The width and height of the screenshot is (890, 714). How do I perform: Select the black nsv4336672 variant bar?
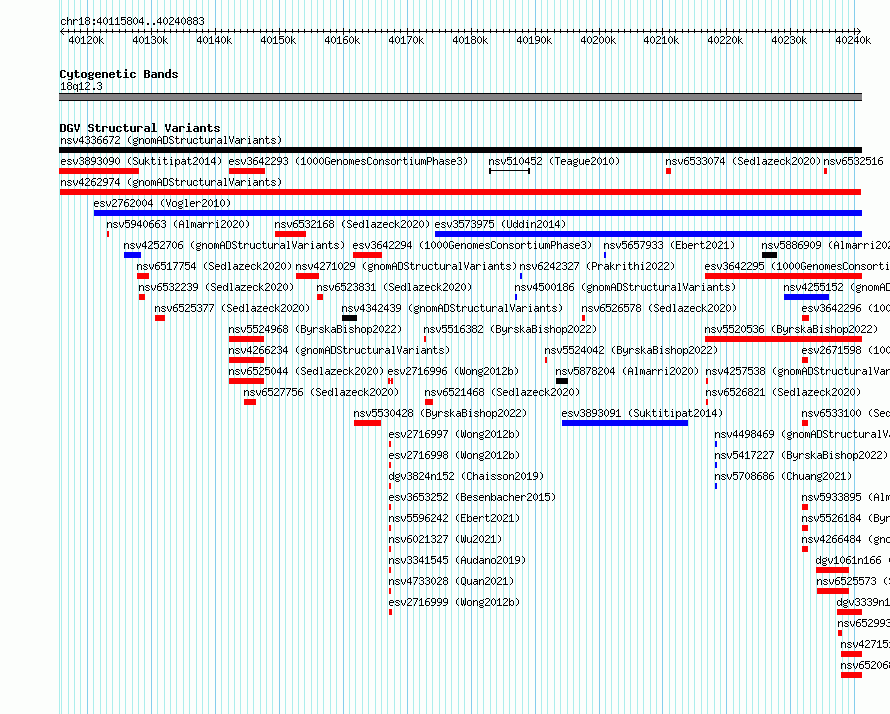(460, 150)
